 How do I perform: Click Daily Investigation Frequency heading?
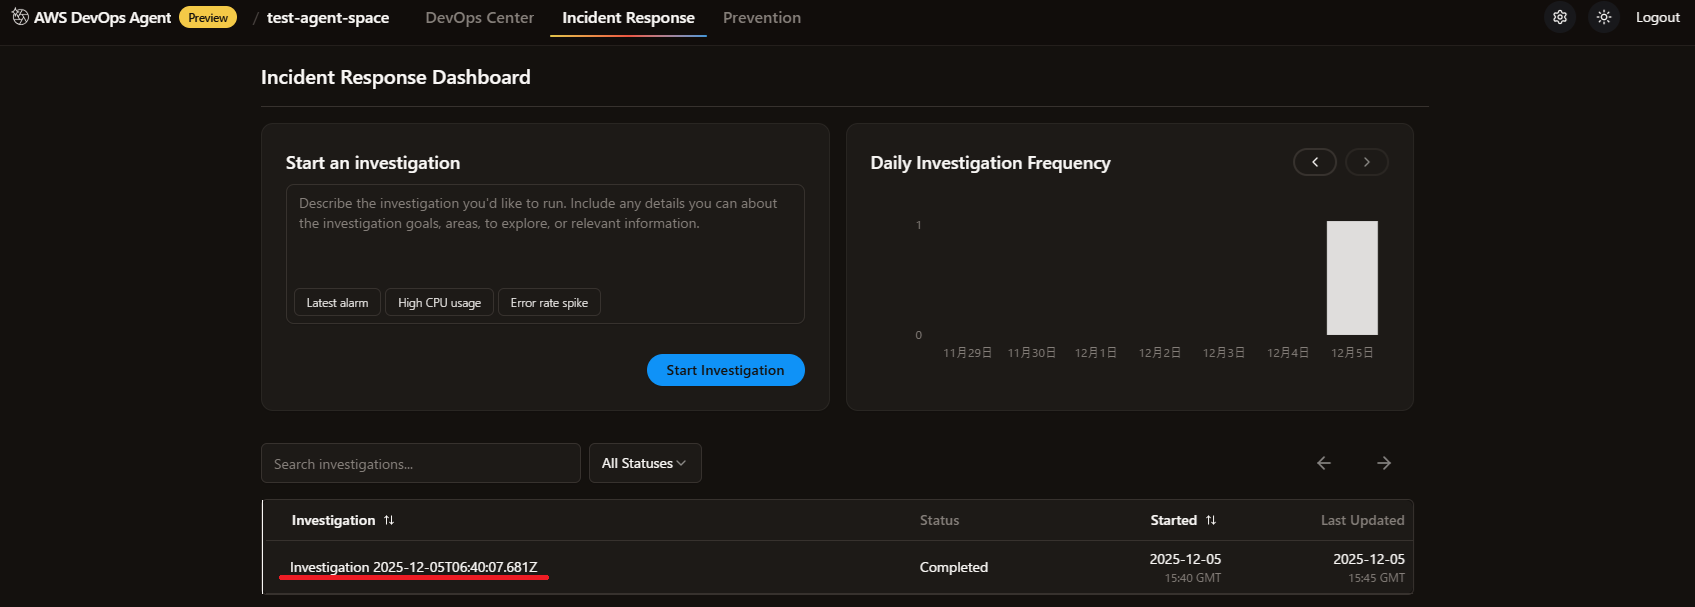(990, 163)
